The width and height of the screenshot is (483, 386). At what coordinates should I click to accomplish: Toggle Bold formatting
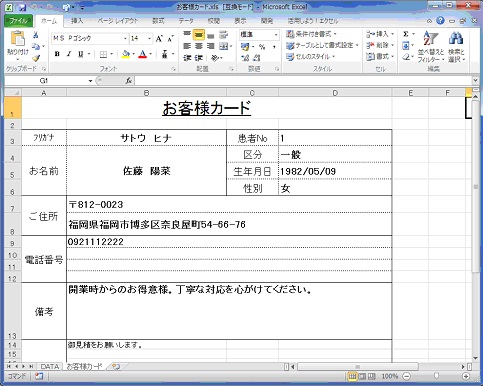click(57, 54)
